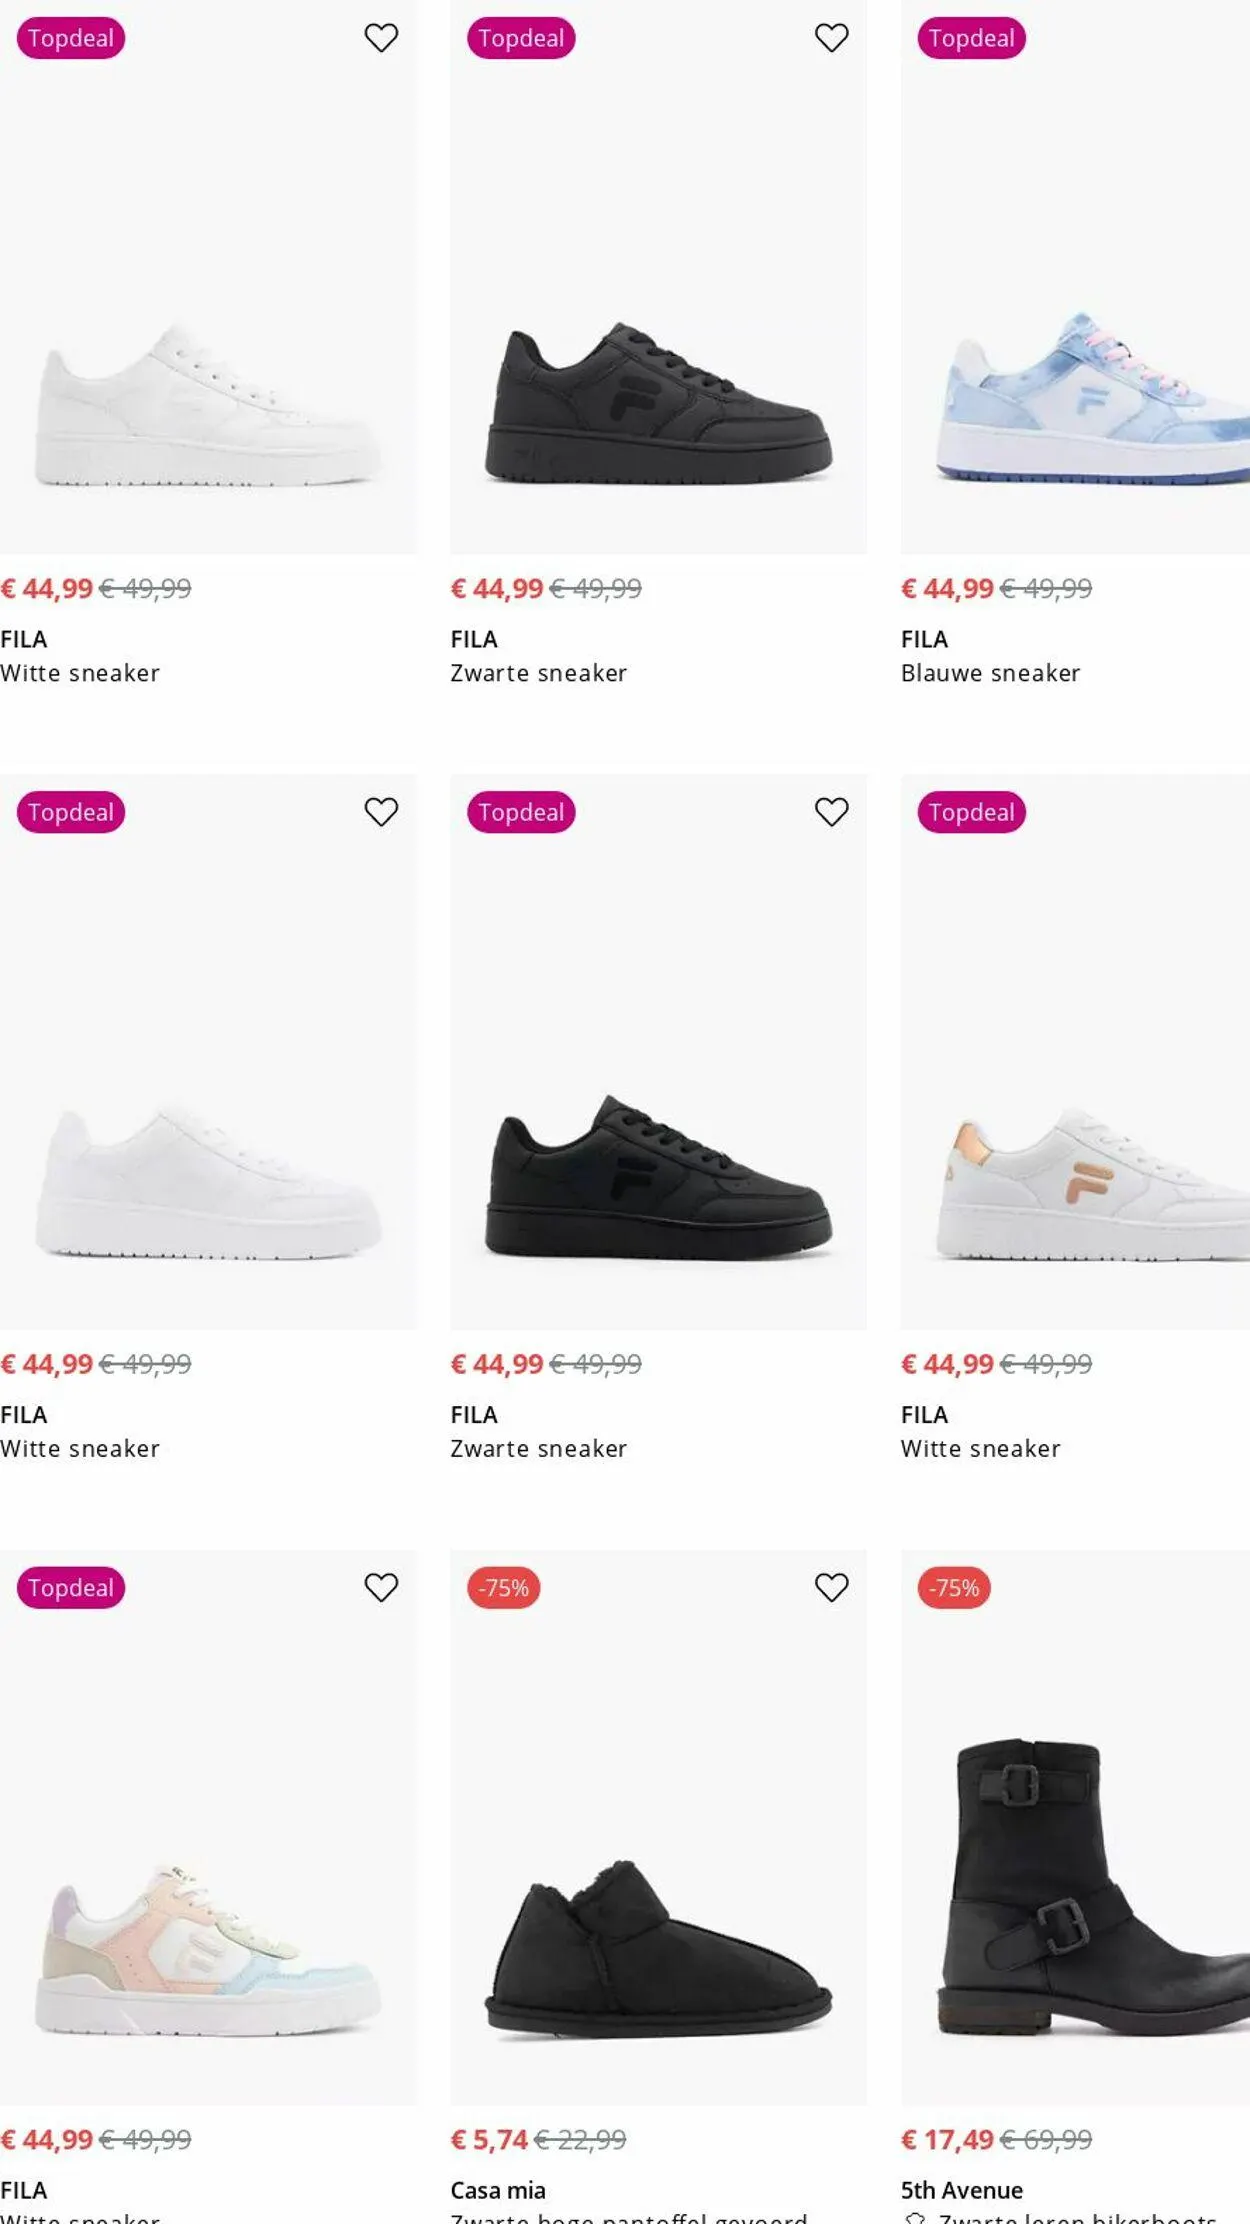Click the small icon before 'Zwarte leren bikerboots'

click(x=914, y=2217)
